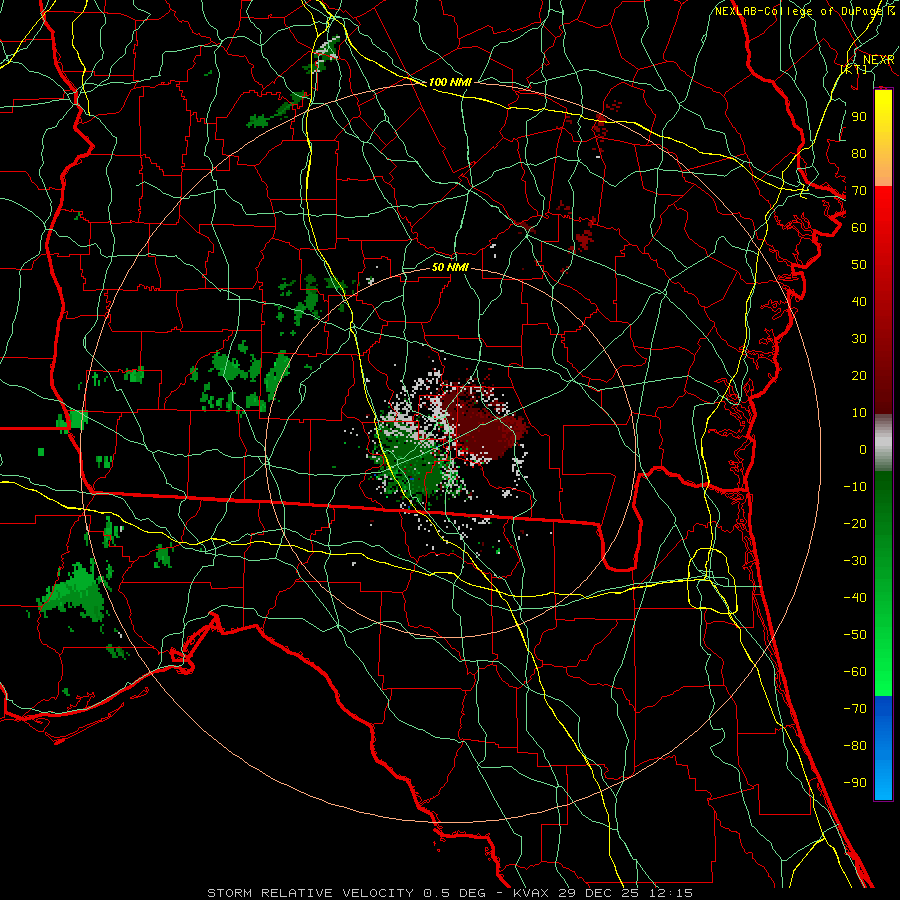Click the Storm Relative Velocity KVAX caption
Image resolution: width=900 pixels, height=900 pixels.
[x=450, y=893]
